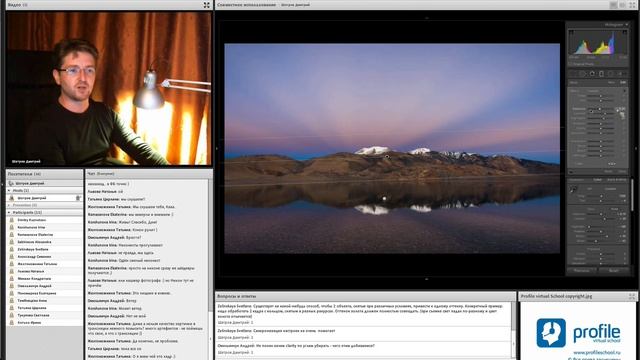Viewport: 640px width, 360px height.
Task: Select participant Dmitry Kuznetsov in attendee list
Action: tap(45, 220)
